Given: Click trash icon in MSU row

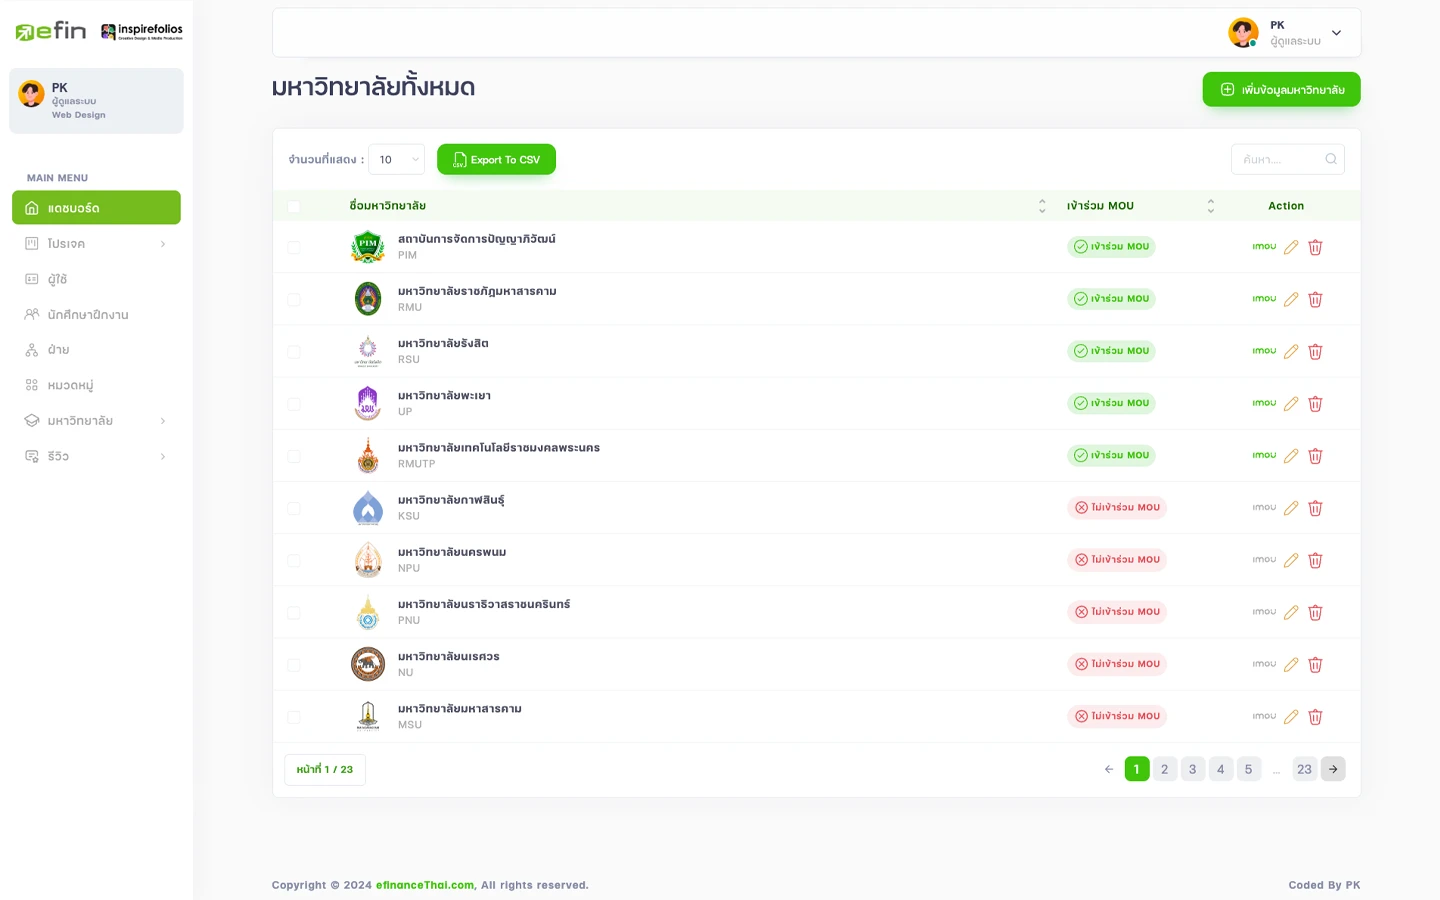Looking at the screenshot, I should point(1315,717).
